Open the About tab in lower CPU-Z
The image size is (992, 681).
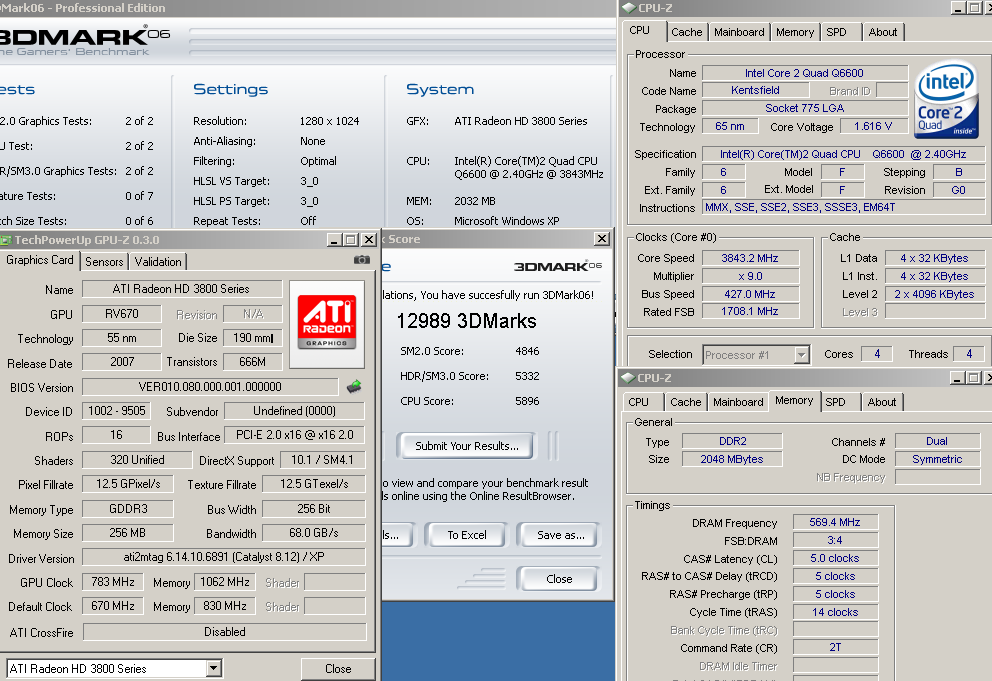[x=882, y=402]
